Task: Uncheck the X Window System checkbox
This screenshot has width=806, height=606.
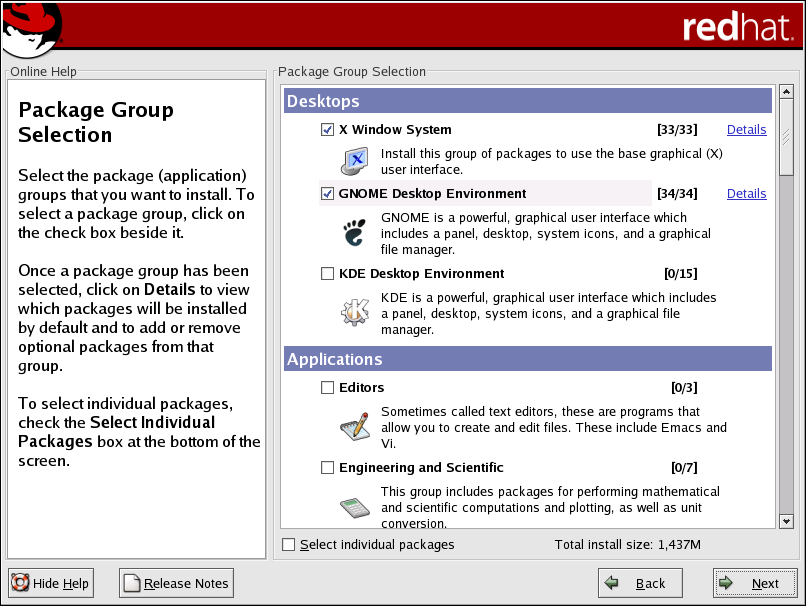Action: (327, 130)
